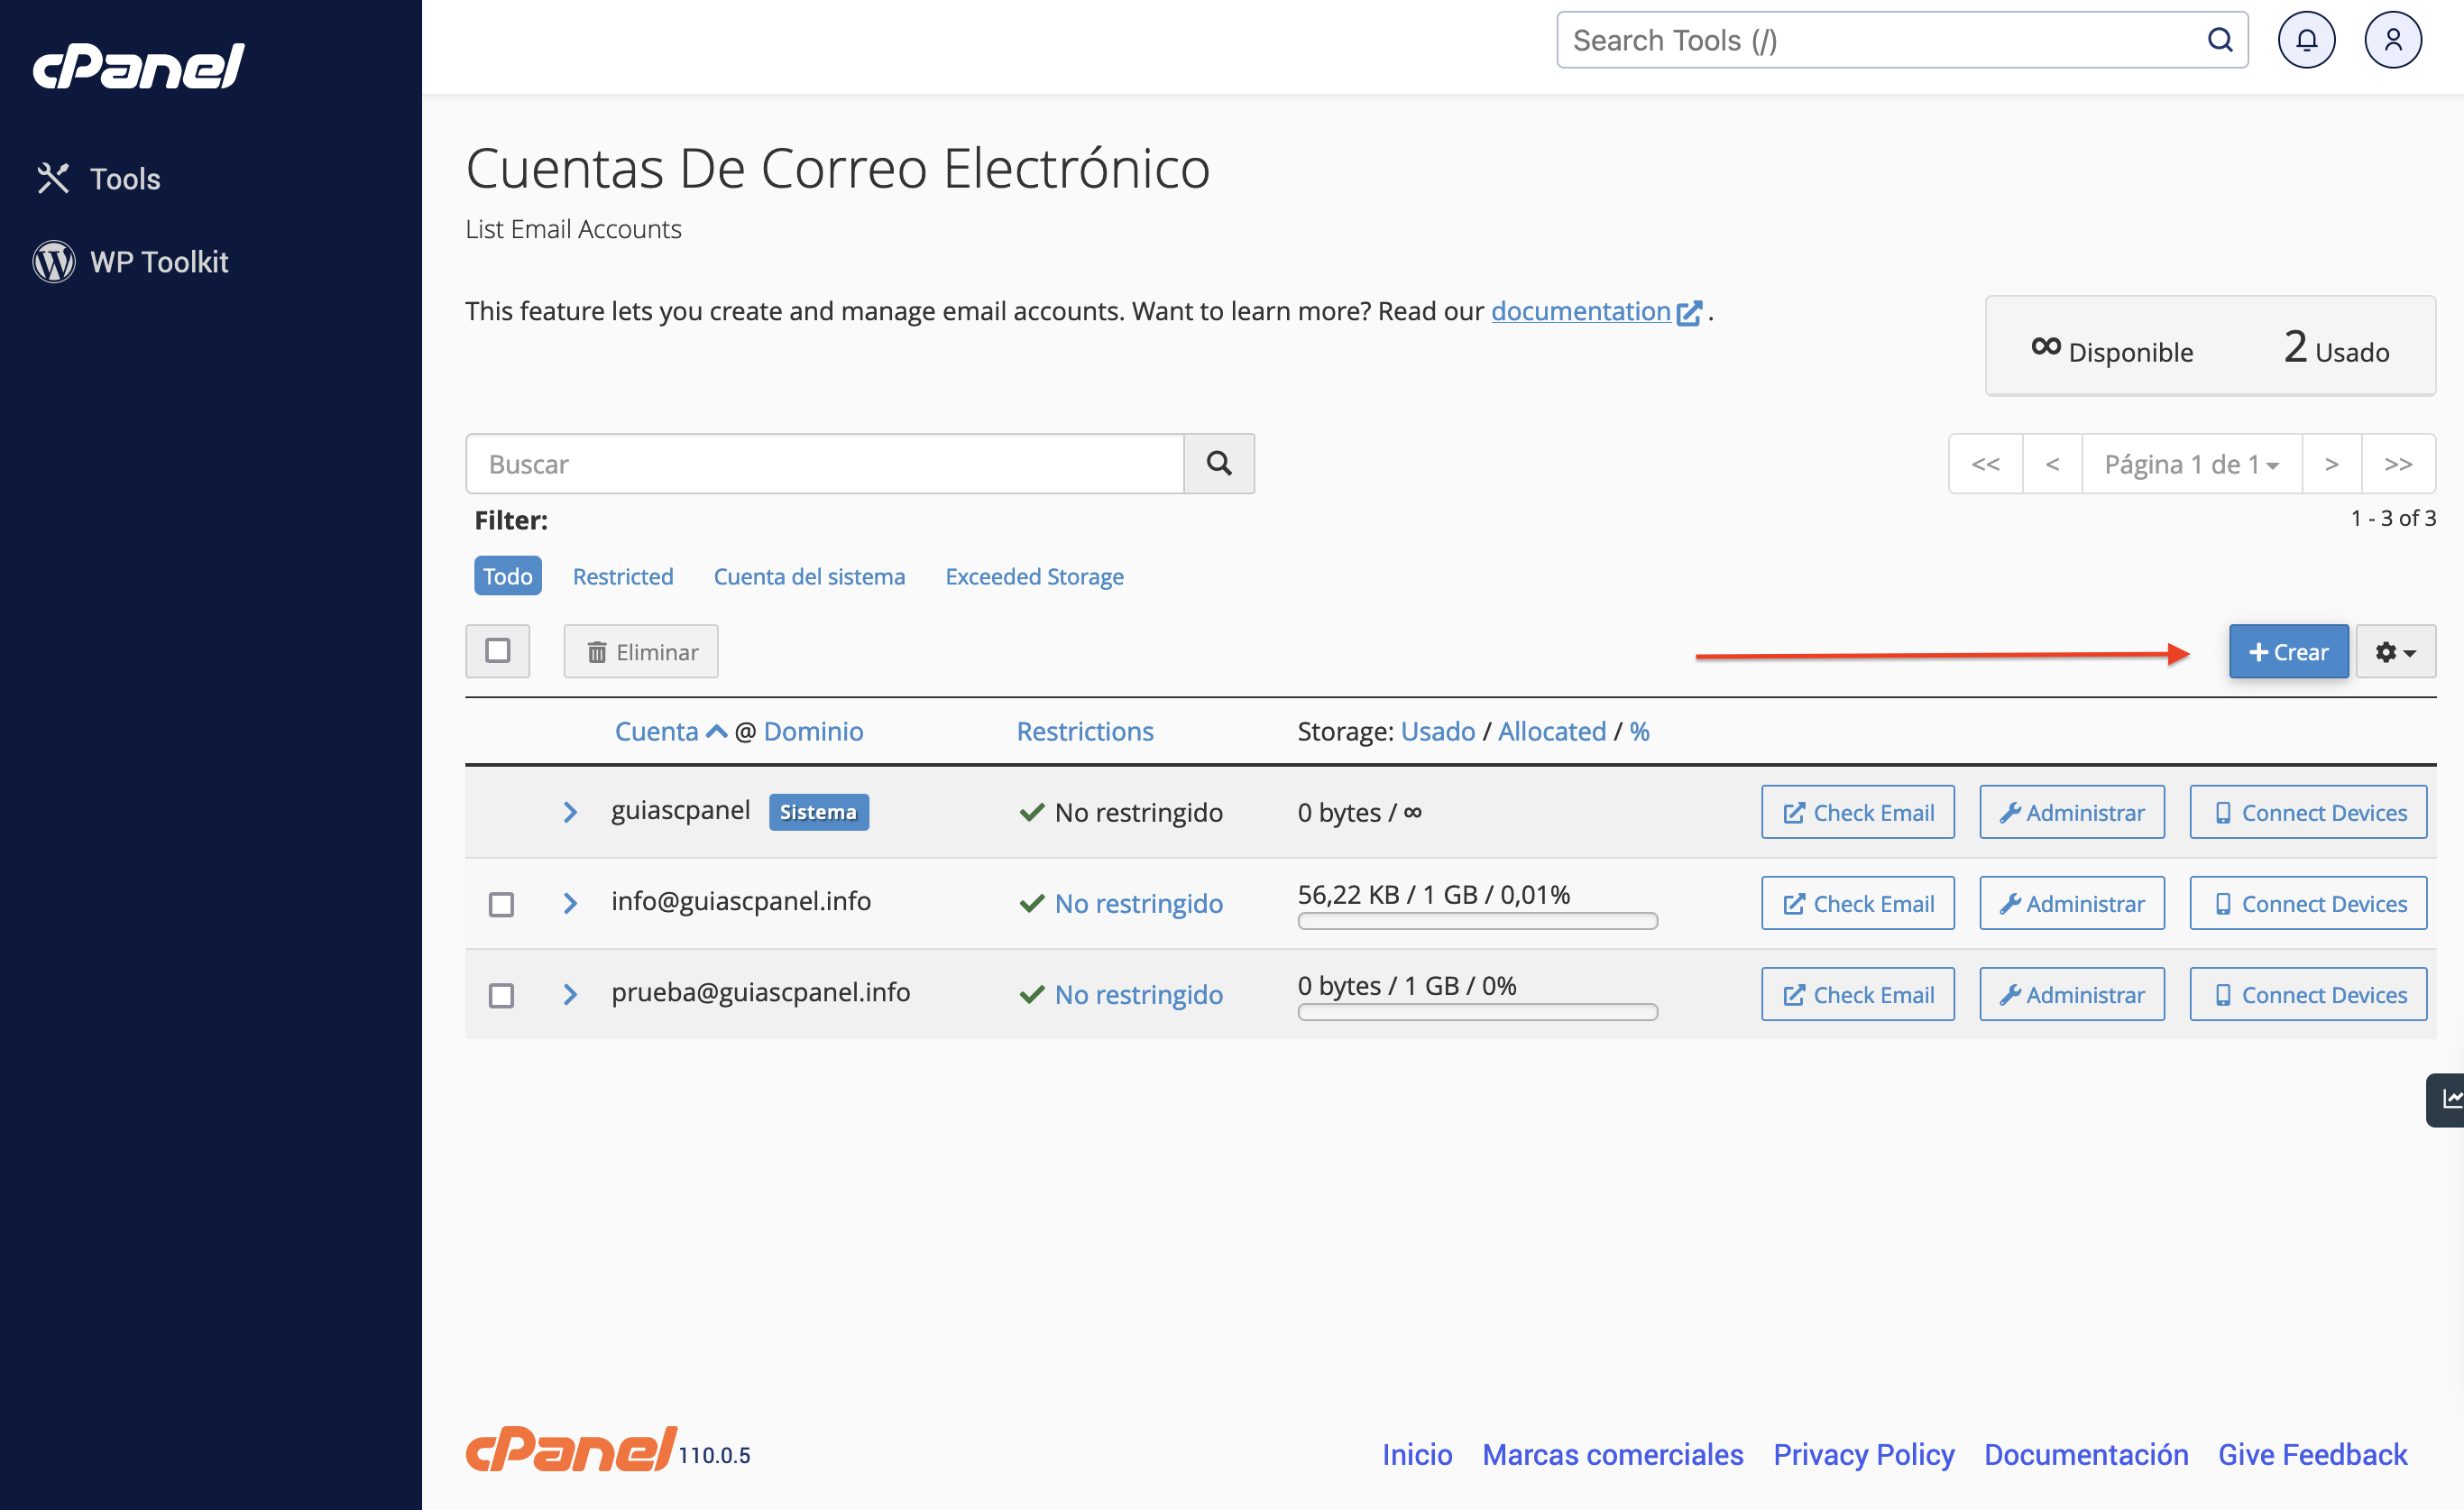Select the Cuenta del sistema filter
Image resolution: width=2464 pixels, height=1510 pixels.
click(x=809, y=576)
